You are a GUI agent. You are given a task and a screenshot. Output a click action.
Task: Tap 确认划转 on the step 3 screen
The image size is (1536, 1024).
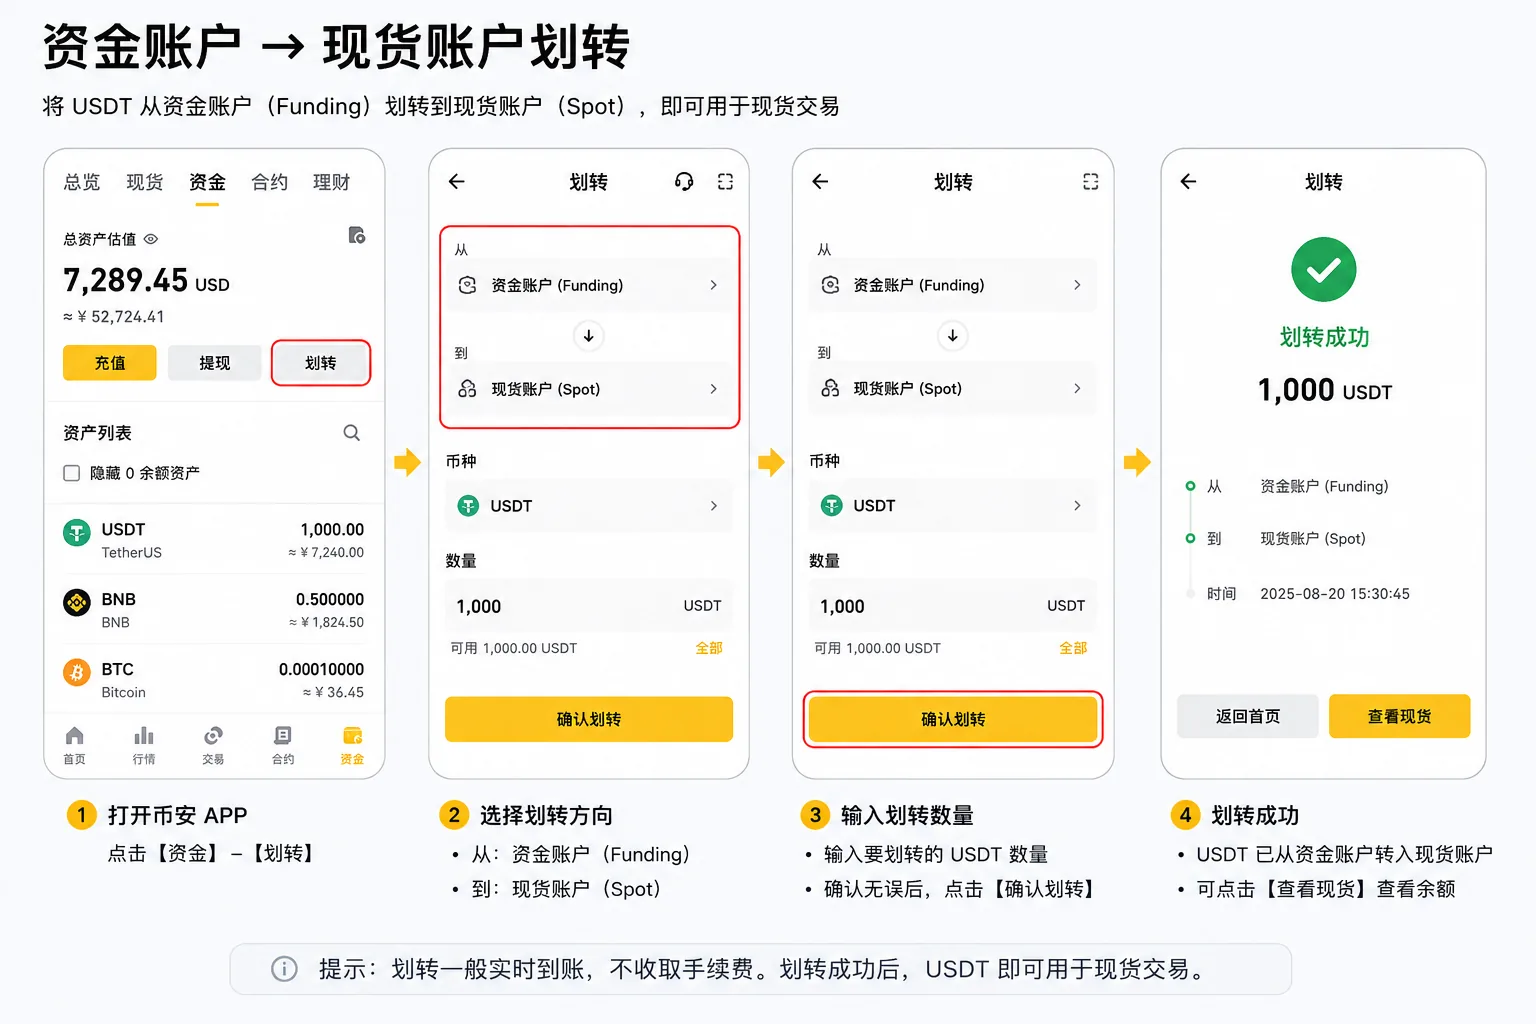click(x=953, y=719)
